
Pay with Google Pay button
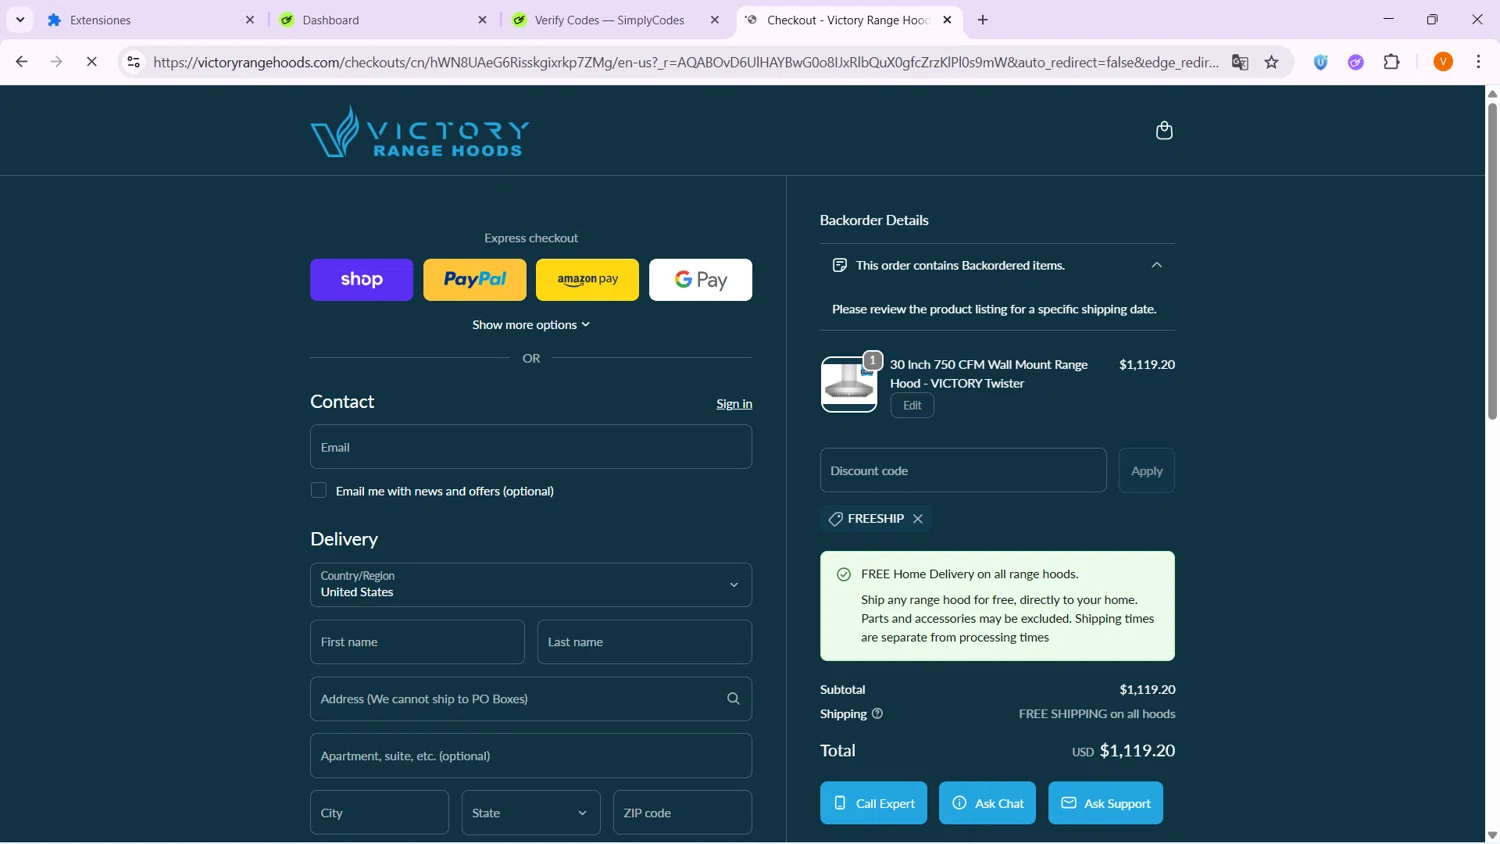point(701,280)
